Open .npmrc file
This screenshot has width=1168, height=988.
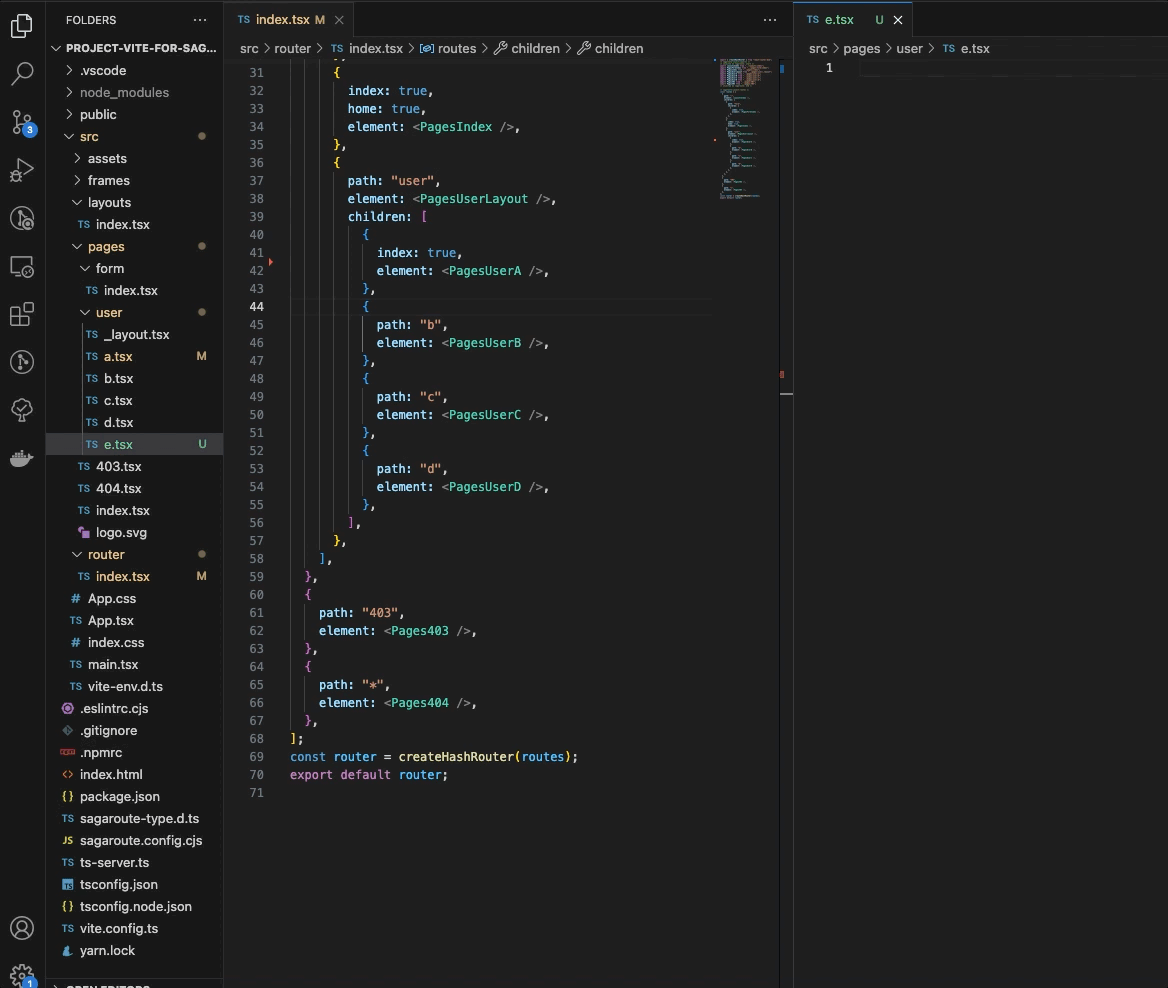point(134,753)
